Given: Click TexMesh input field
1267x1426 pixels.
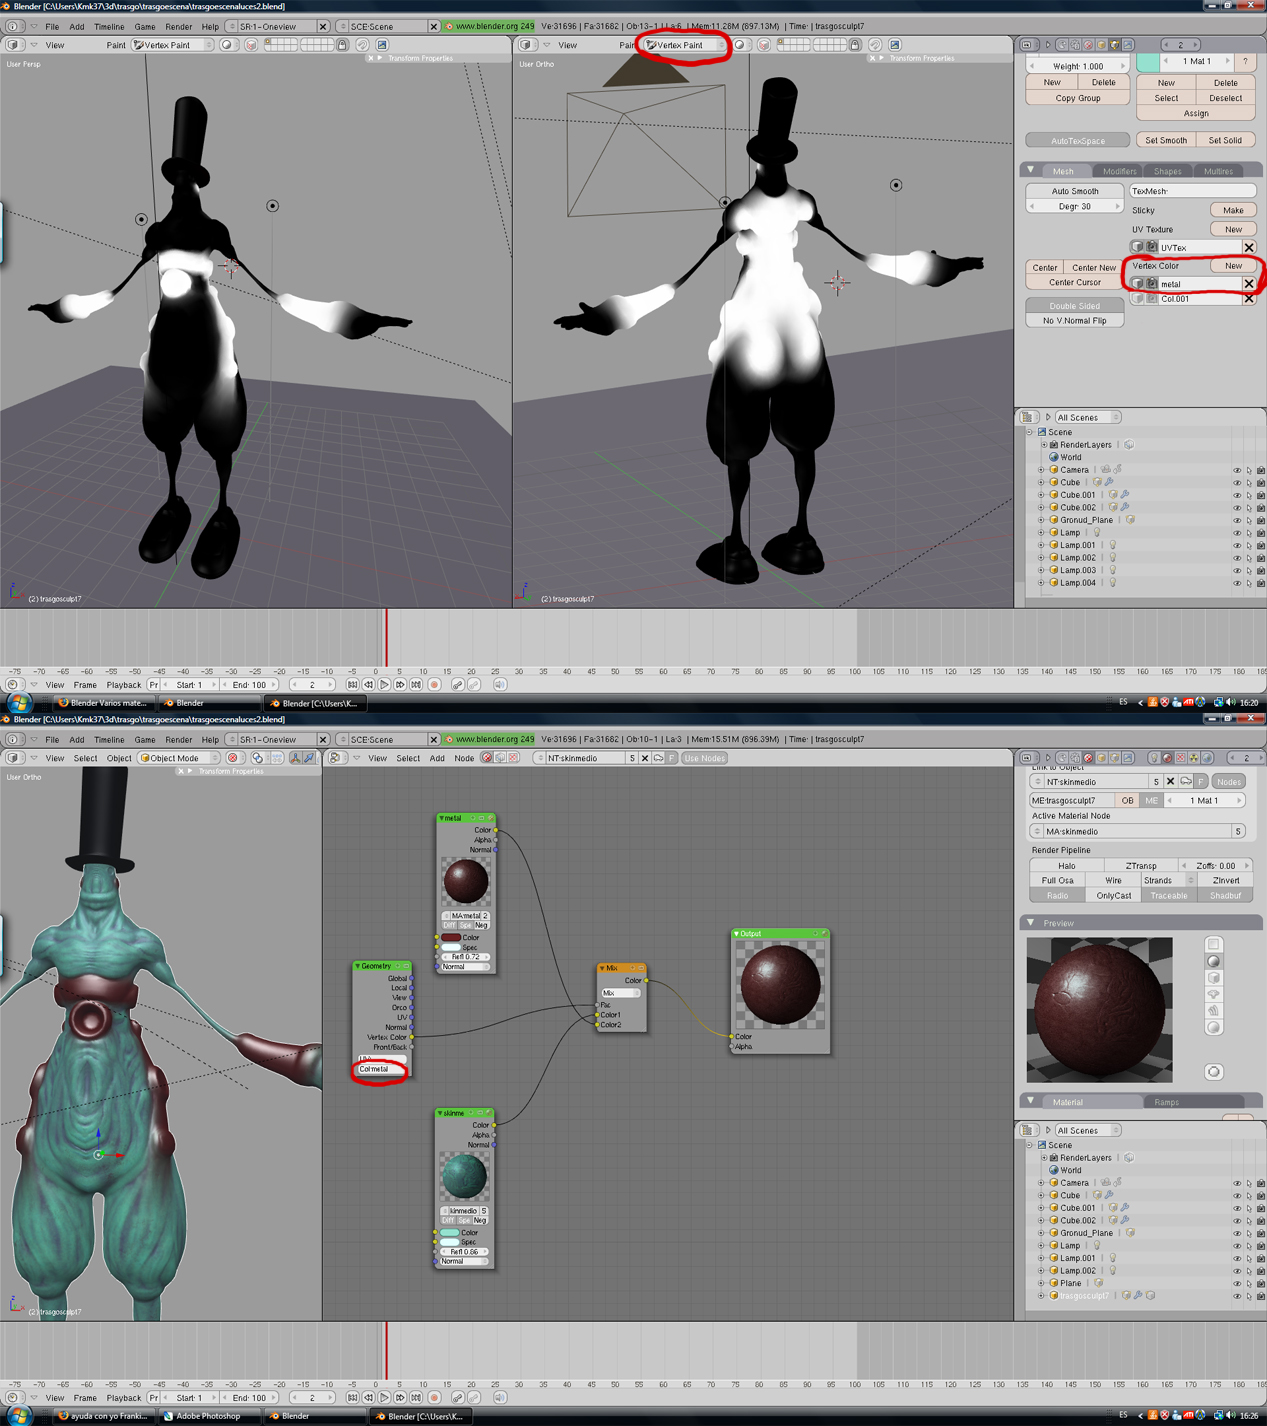Looking at the screenshot, I should (1192, 191).
